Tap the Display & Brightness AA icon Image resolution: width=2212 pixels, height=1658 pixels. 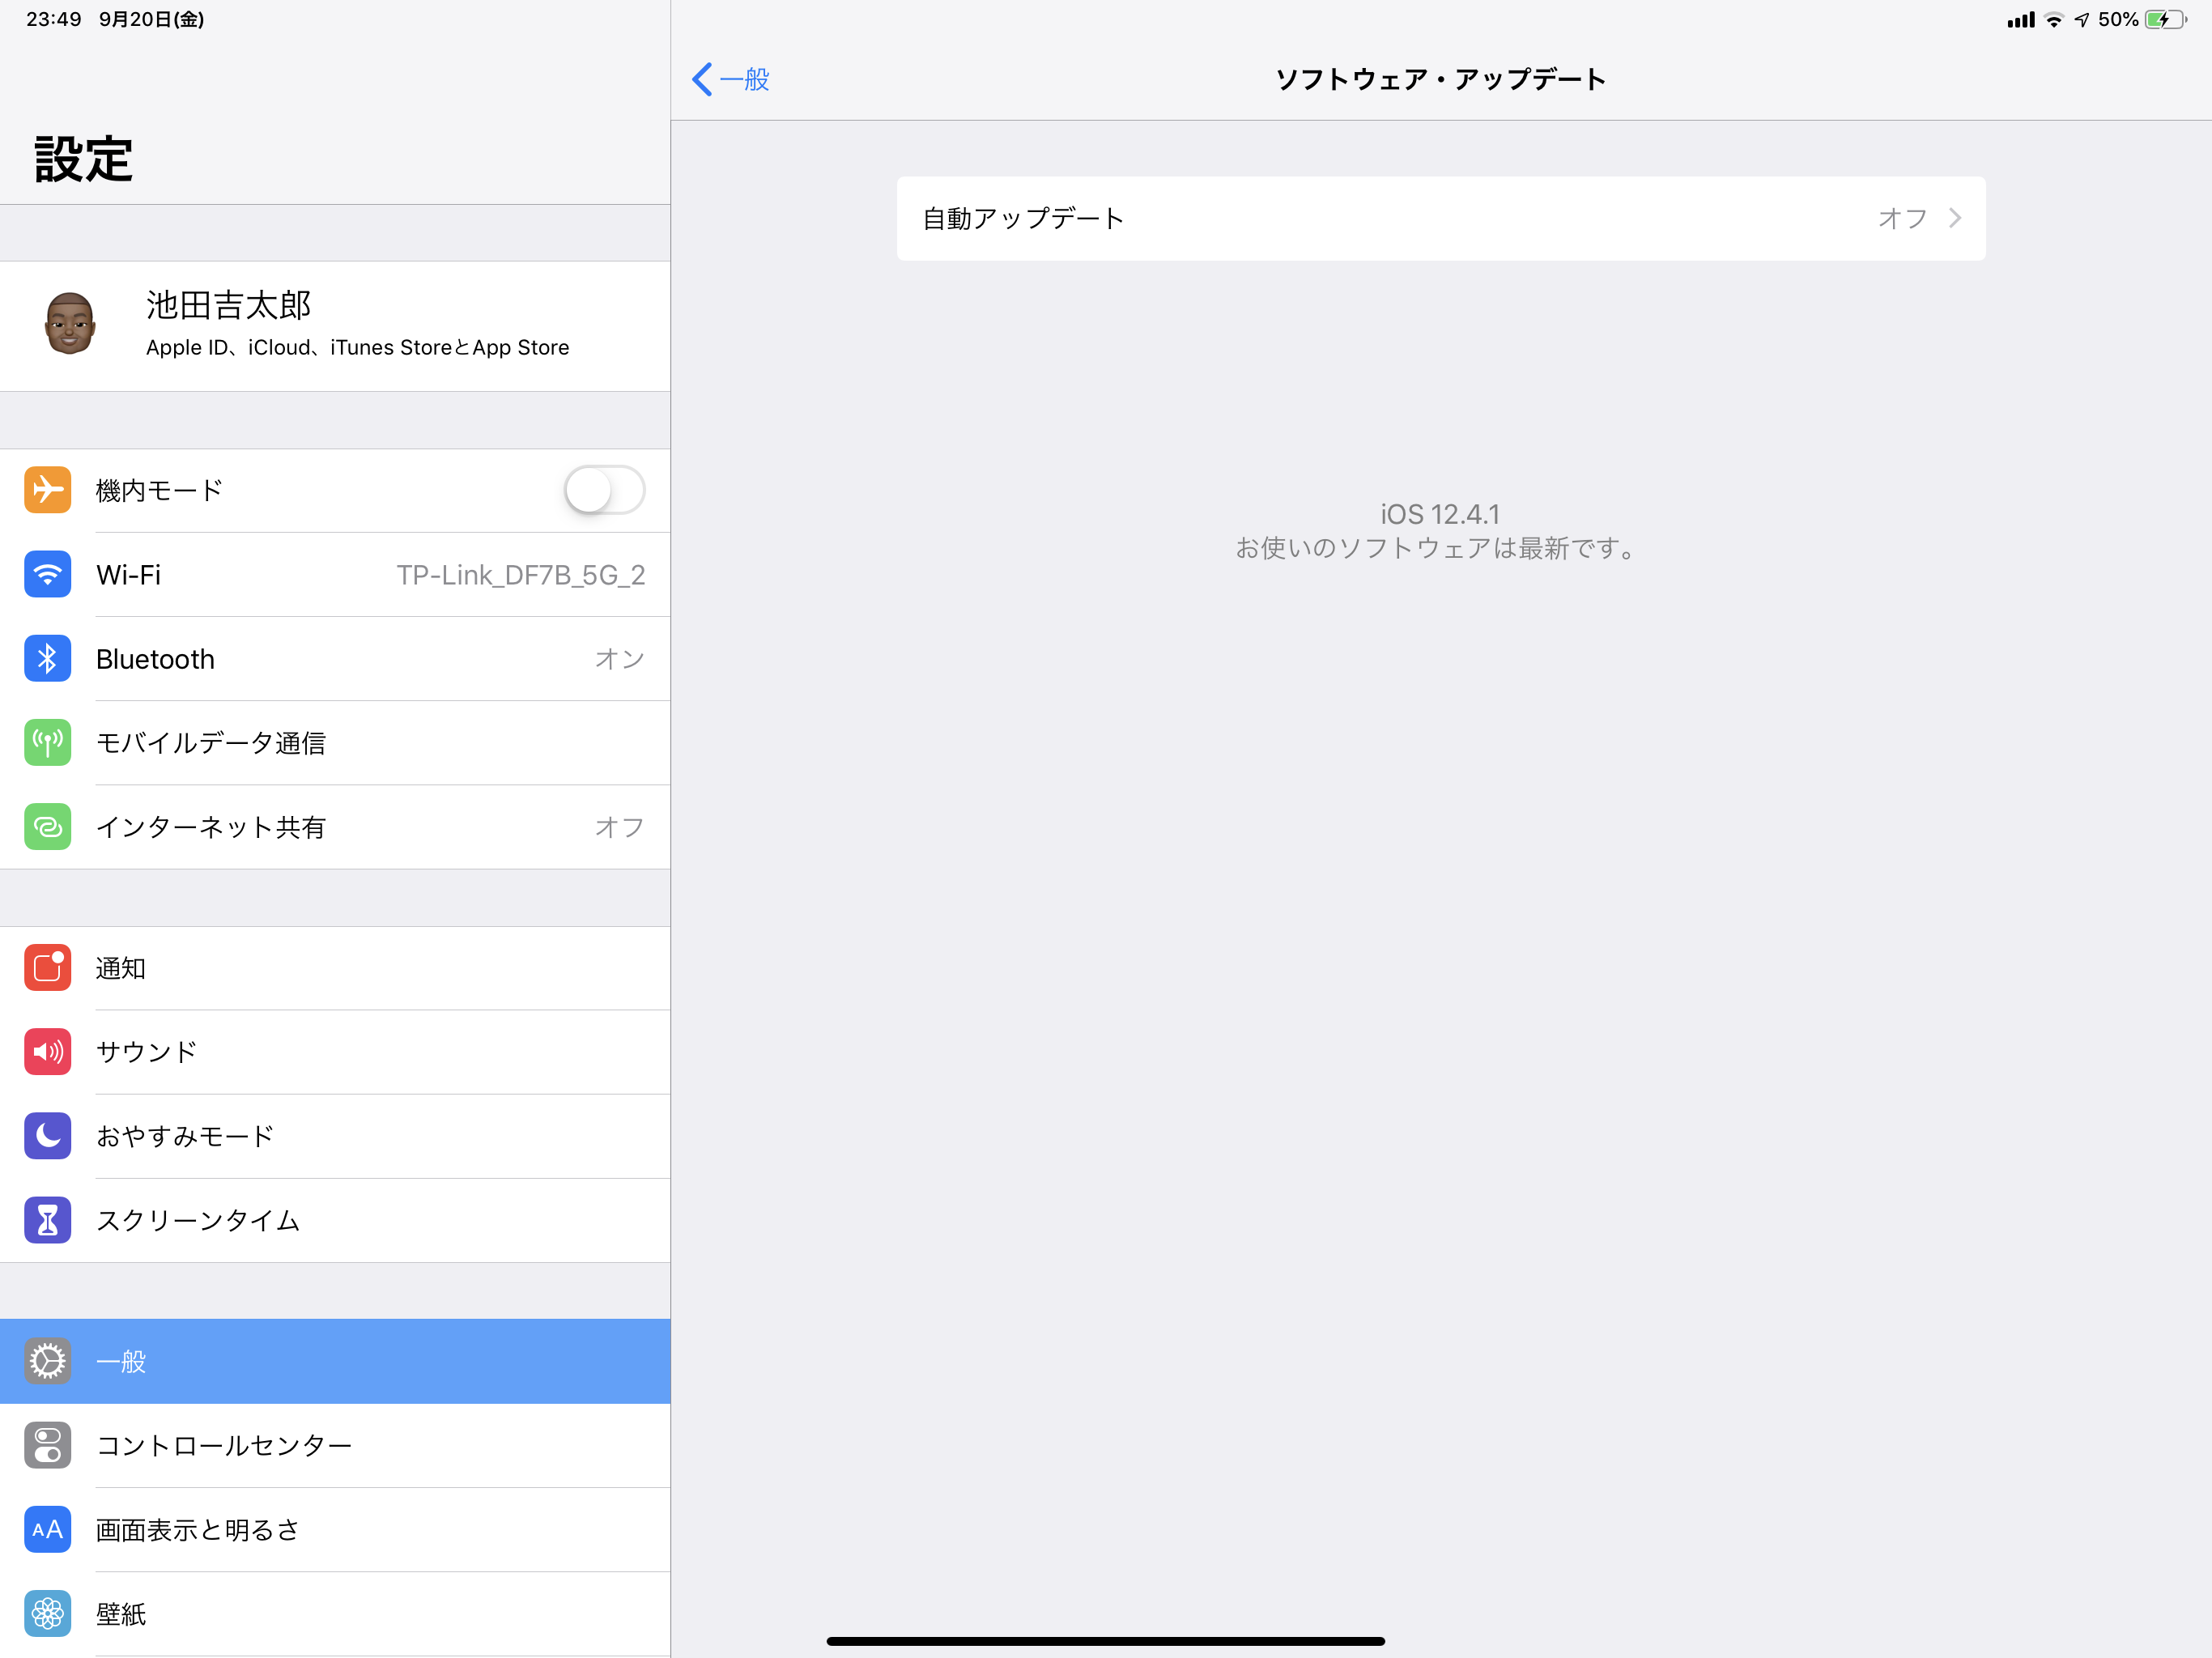pos(47,1529)
